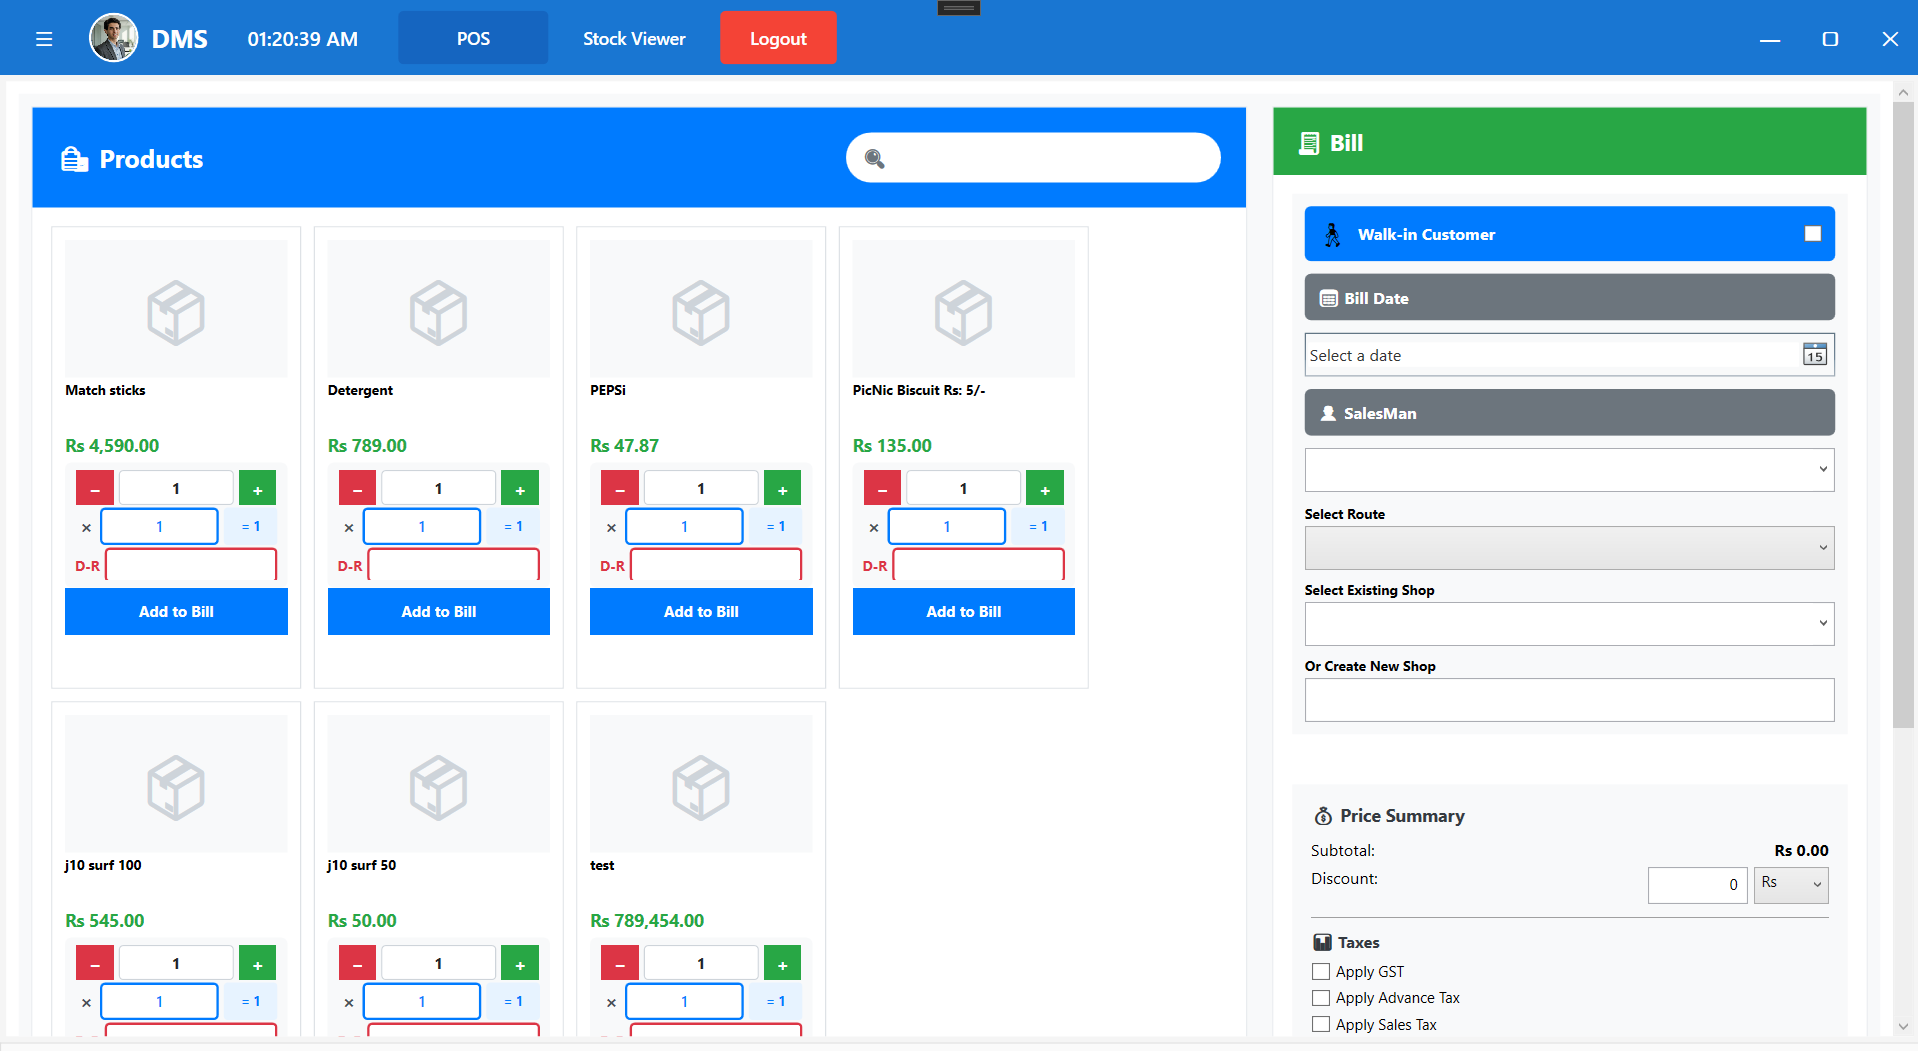Click the Products bag icon
This screenshot has height=1051, width=1918.
pyautogui.click(x=75, y=159)
